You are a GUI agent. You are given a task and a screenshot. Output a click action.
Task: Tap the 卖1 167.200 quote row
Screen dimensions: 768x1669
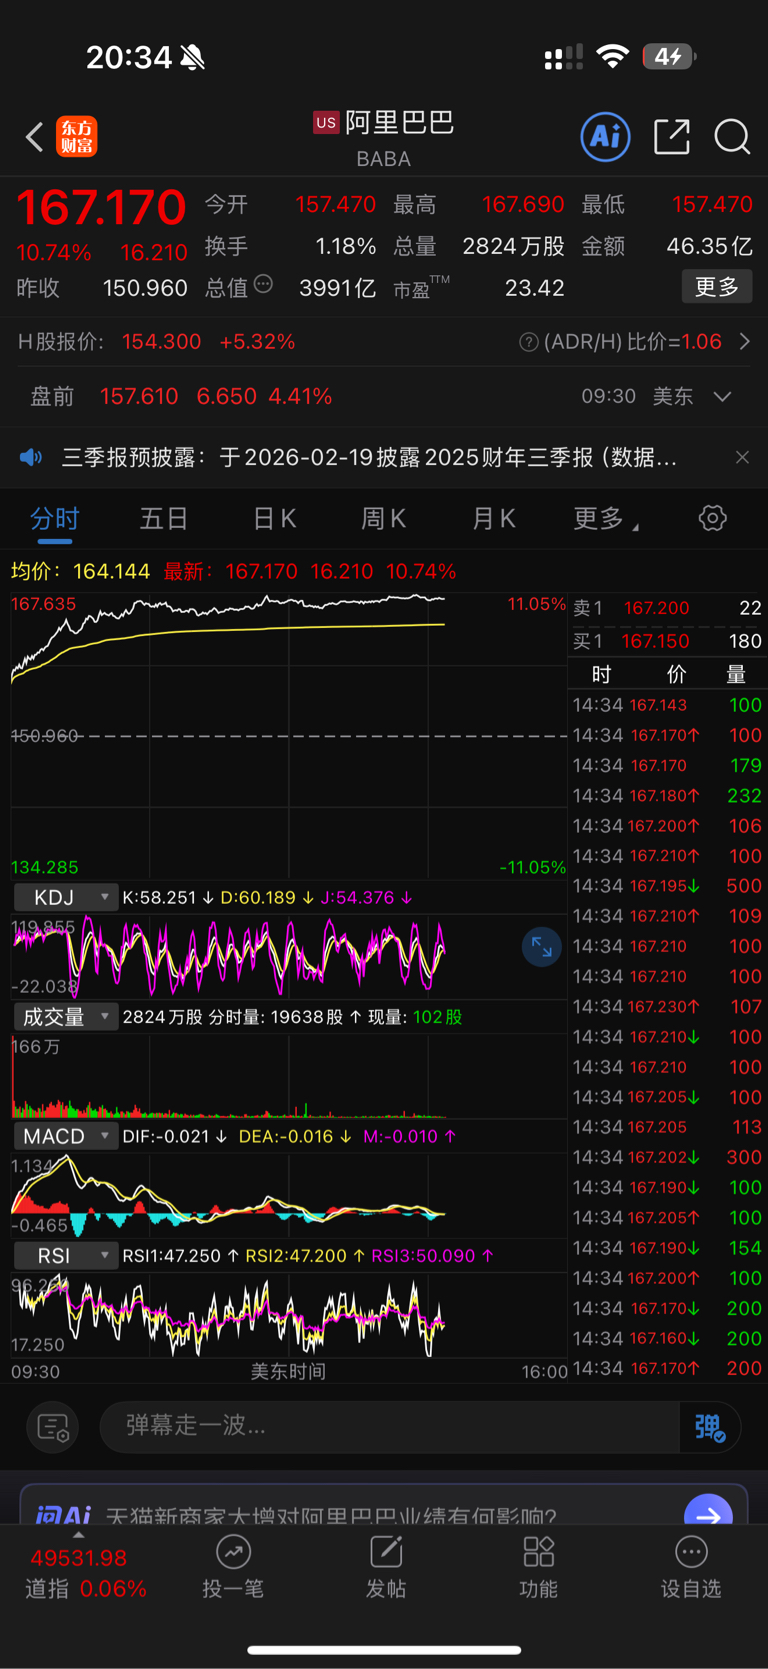(667, 608)
